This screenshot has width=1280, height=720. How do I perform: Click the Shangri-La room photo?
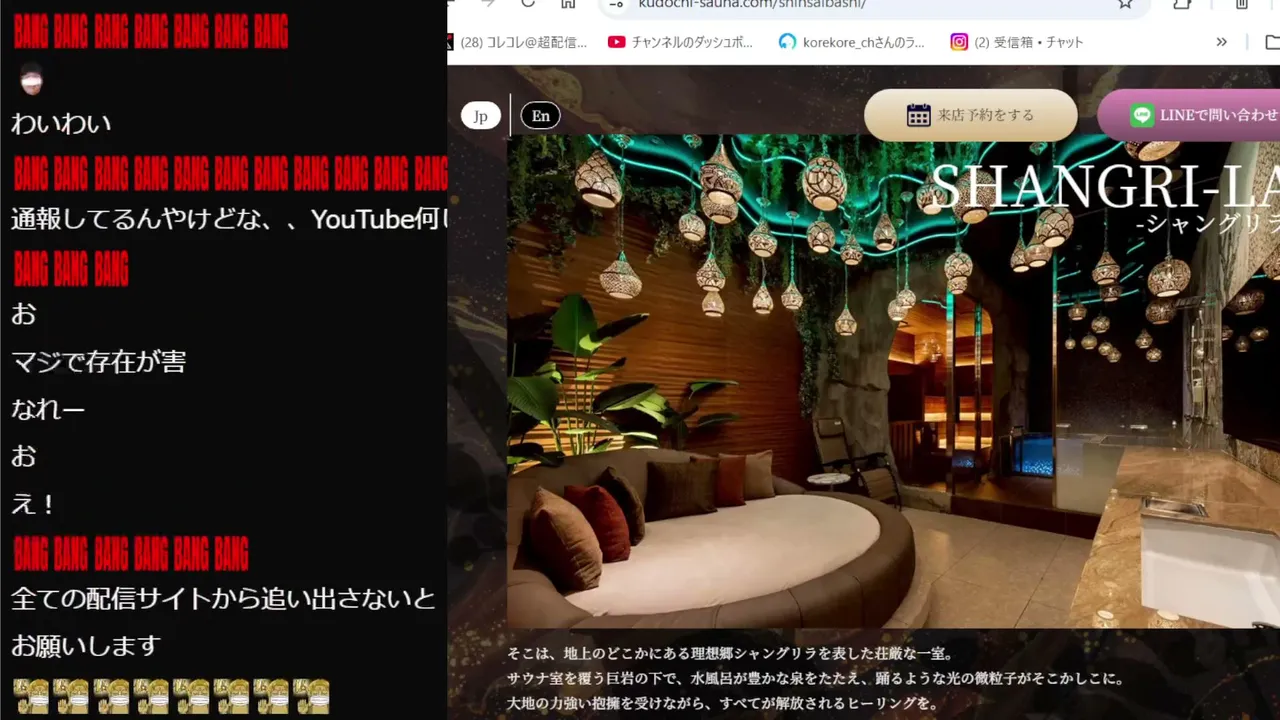(893, 381)
